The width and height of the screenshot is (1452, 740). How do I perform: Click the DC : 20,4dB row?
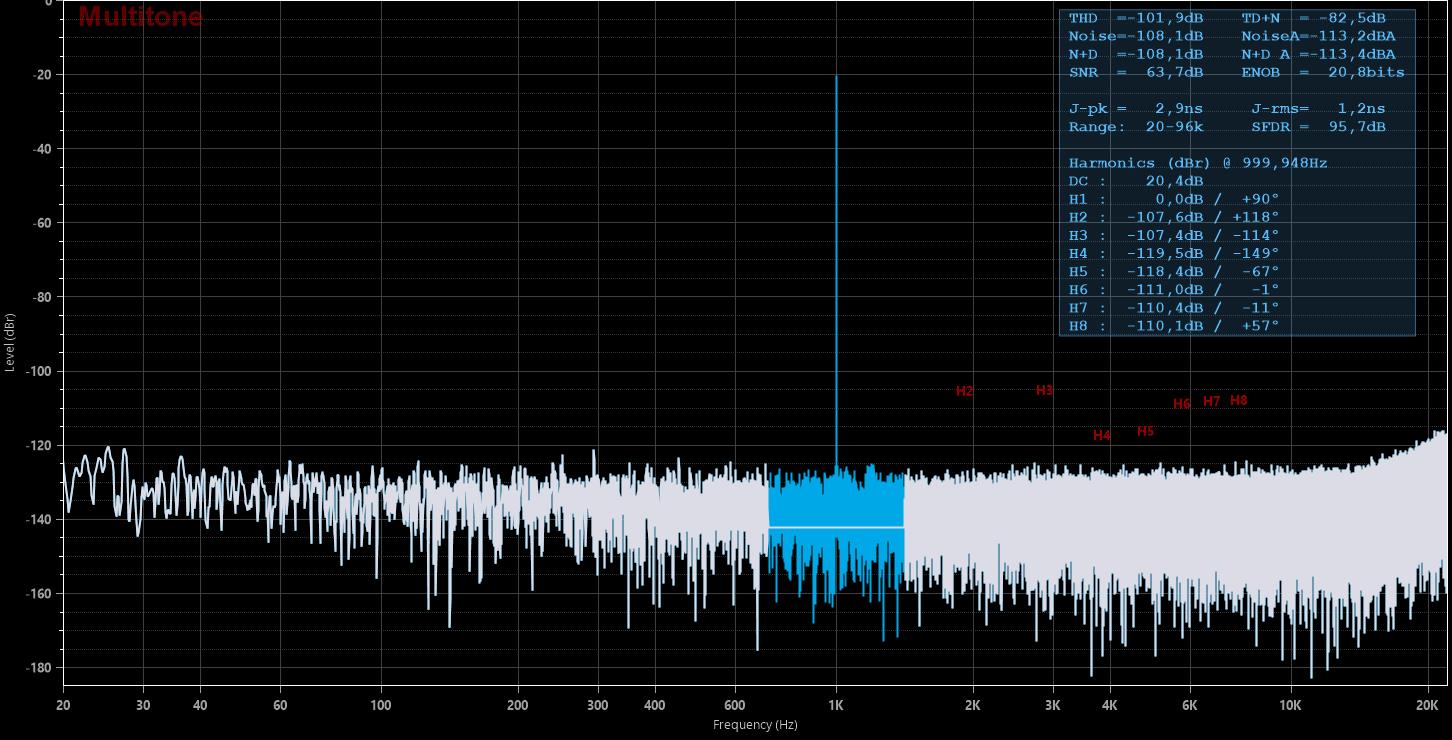[1136, 182]
